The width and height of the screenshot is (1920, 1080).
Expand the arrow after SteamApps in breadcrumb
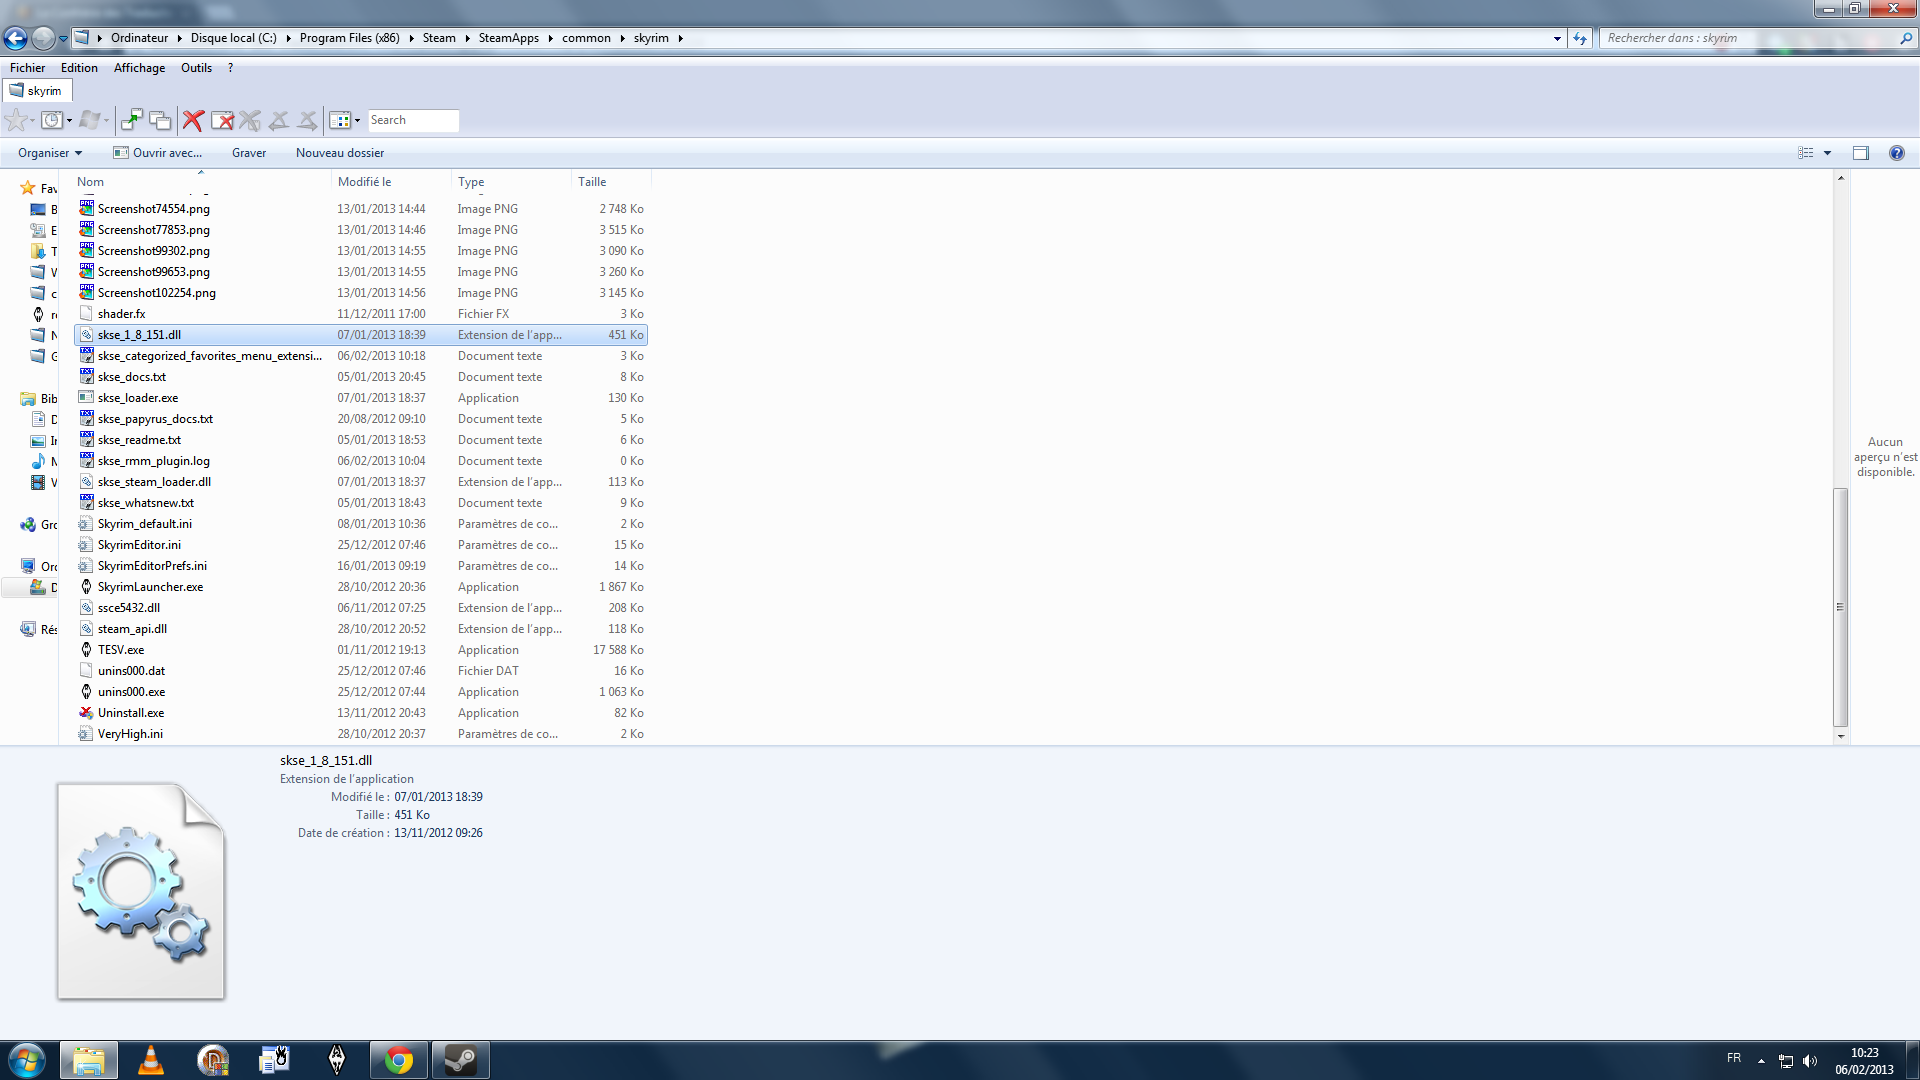(550, 38)
